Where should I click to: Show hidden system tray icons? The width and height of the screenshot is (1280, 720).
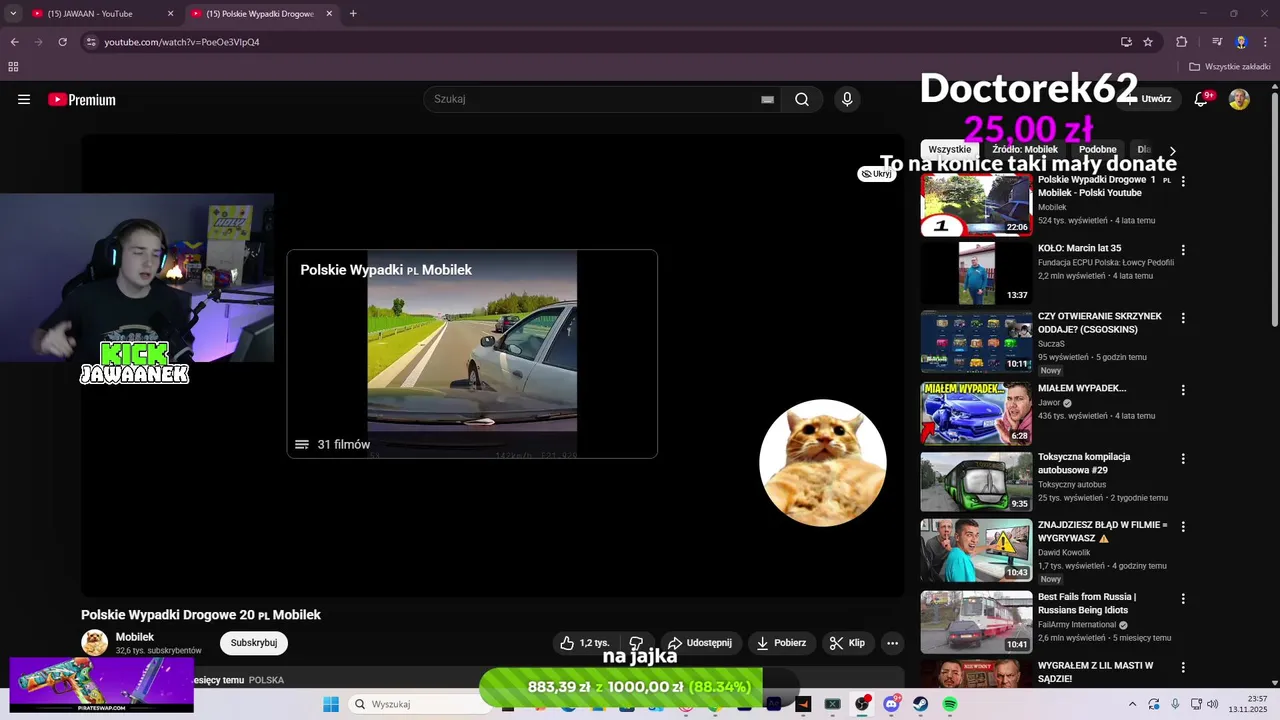point(1132,704)
